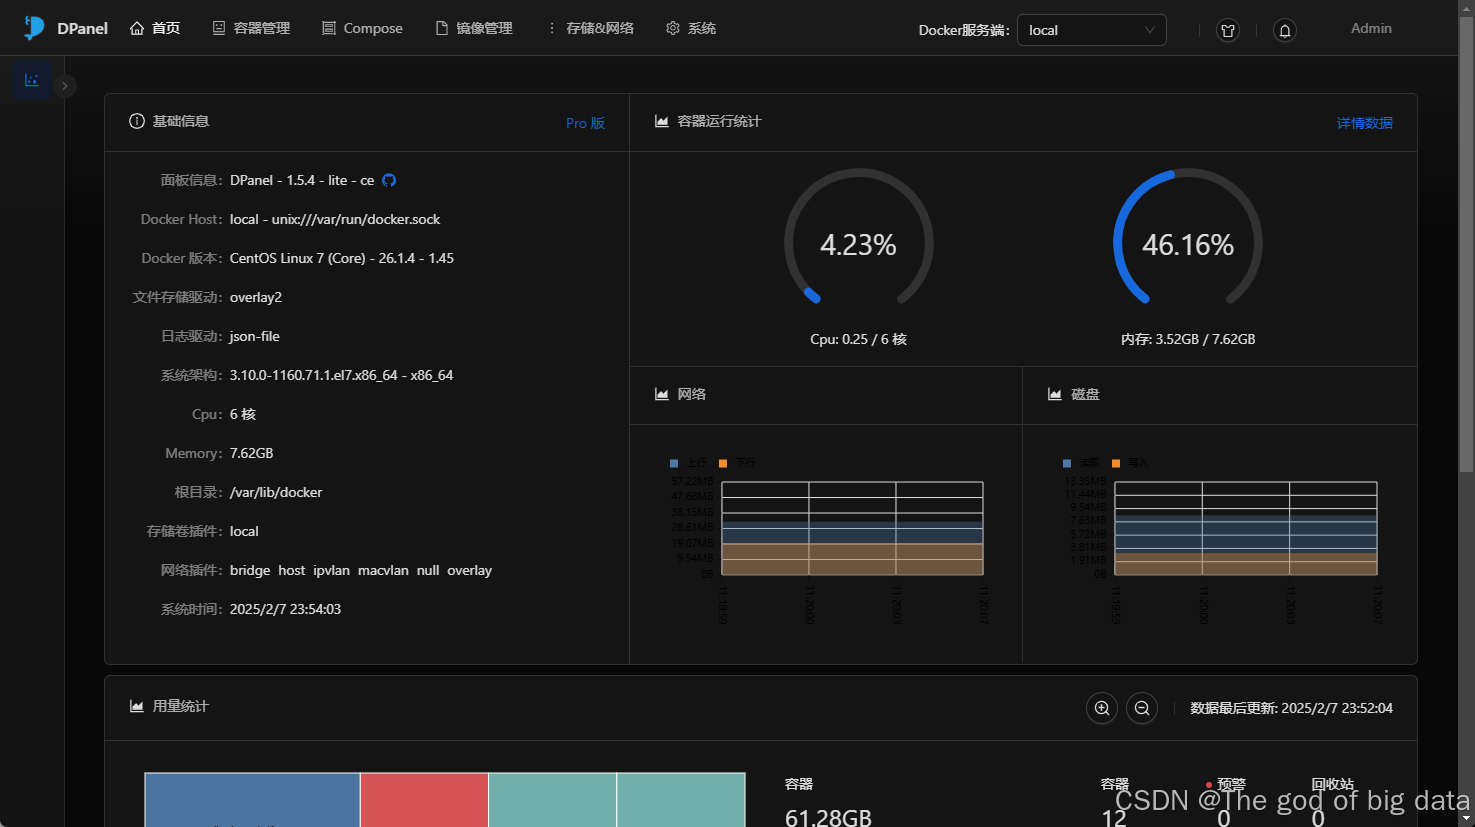Zoom out usage chart with minus magnifier

(1142, 708)
